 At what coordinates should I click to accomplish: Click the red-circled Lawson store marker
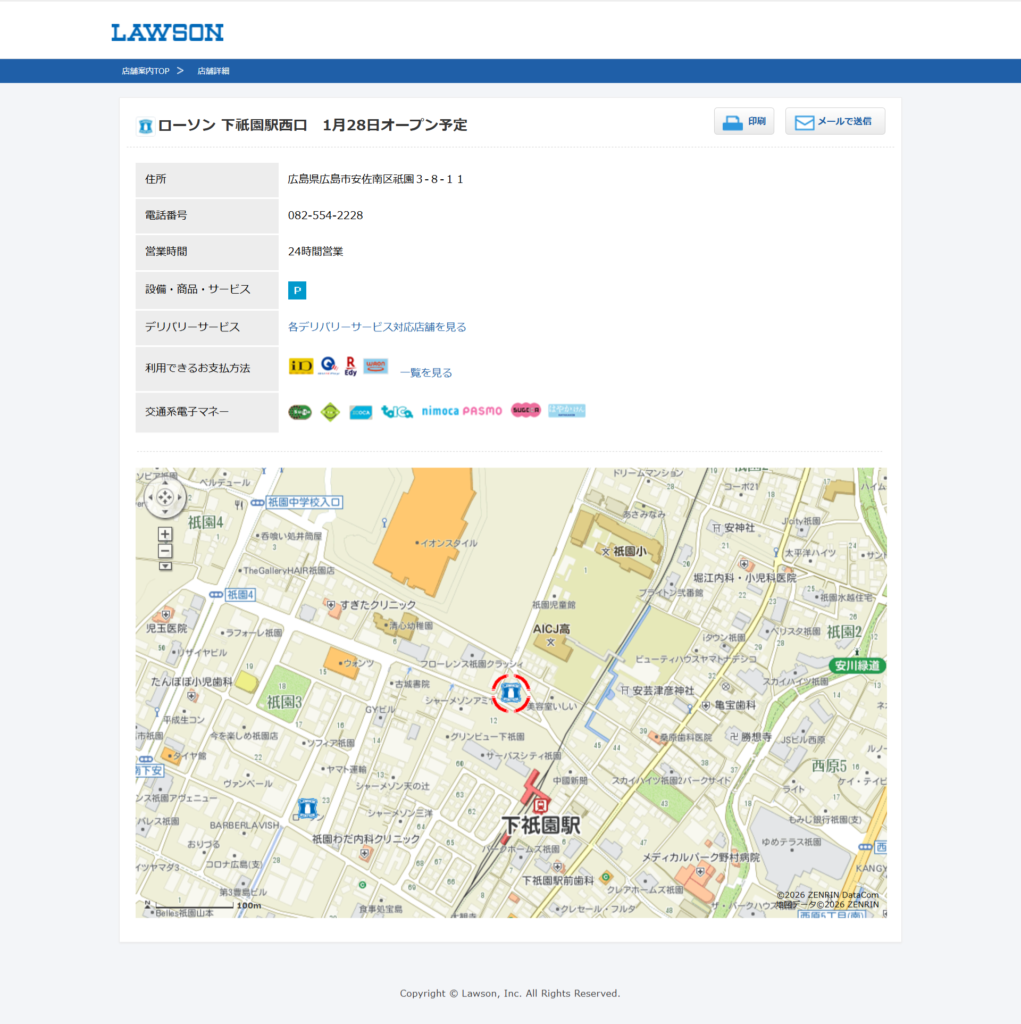[x=511, y=692]
